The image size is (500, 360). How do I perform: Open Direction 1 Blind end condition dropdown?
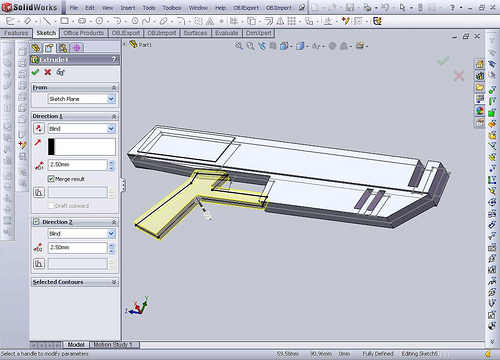[82, 128]
